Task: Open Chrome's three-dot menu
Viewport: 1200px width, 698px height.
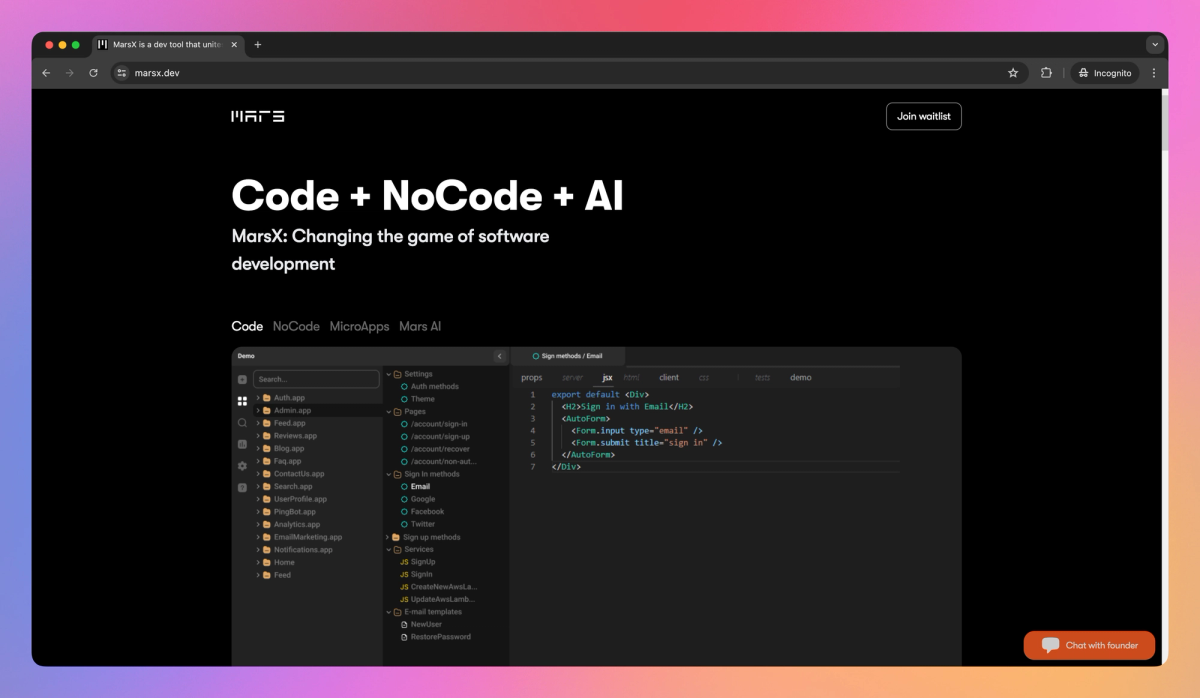Action: [1154, 73]
